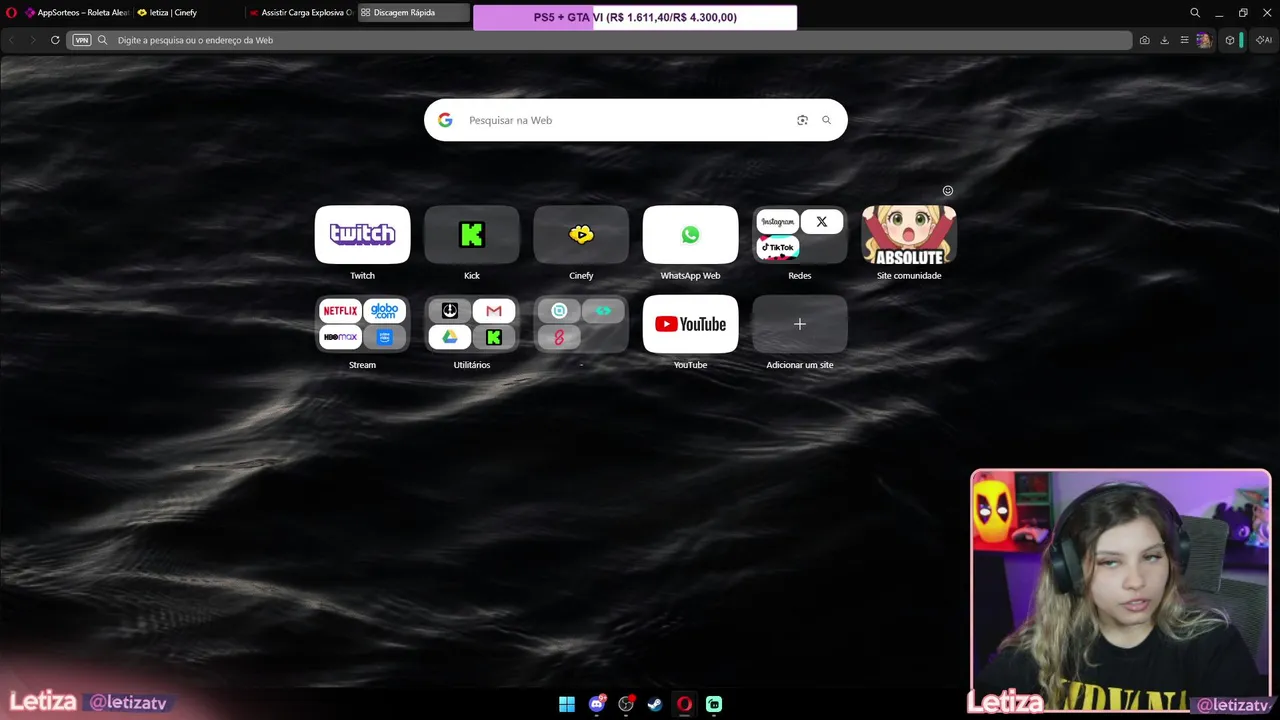1280x720 pixels.
Task: Open the Opera AI assistant button
Action: click(x=1264, y=40)
